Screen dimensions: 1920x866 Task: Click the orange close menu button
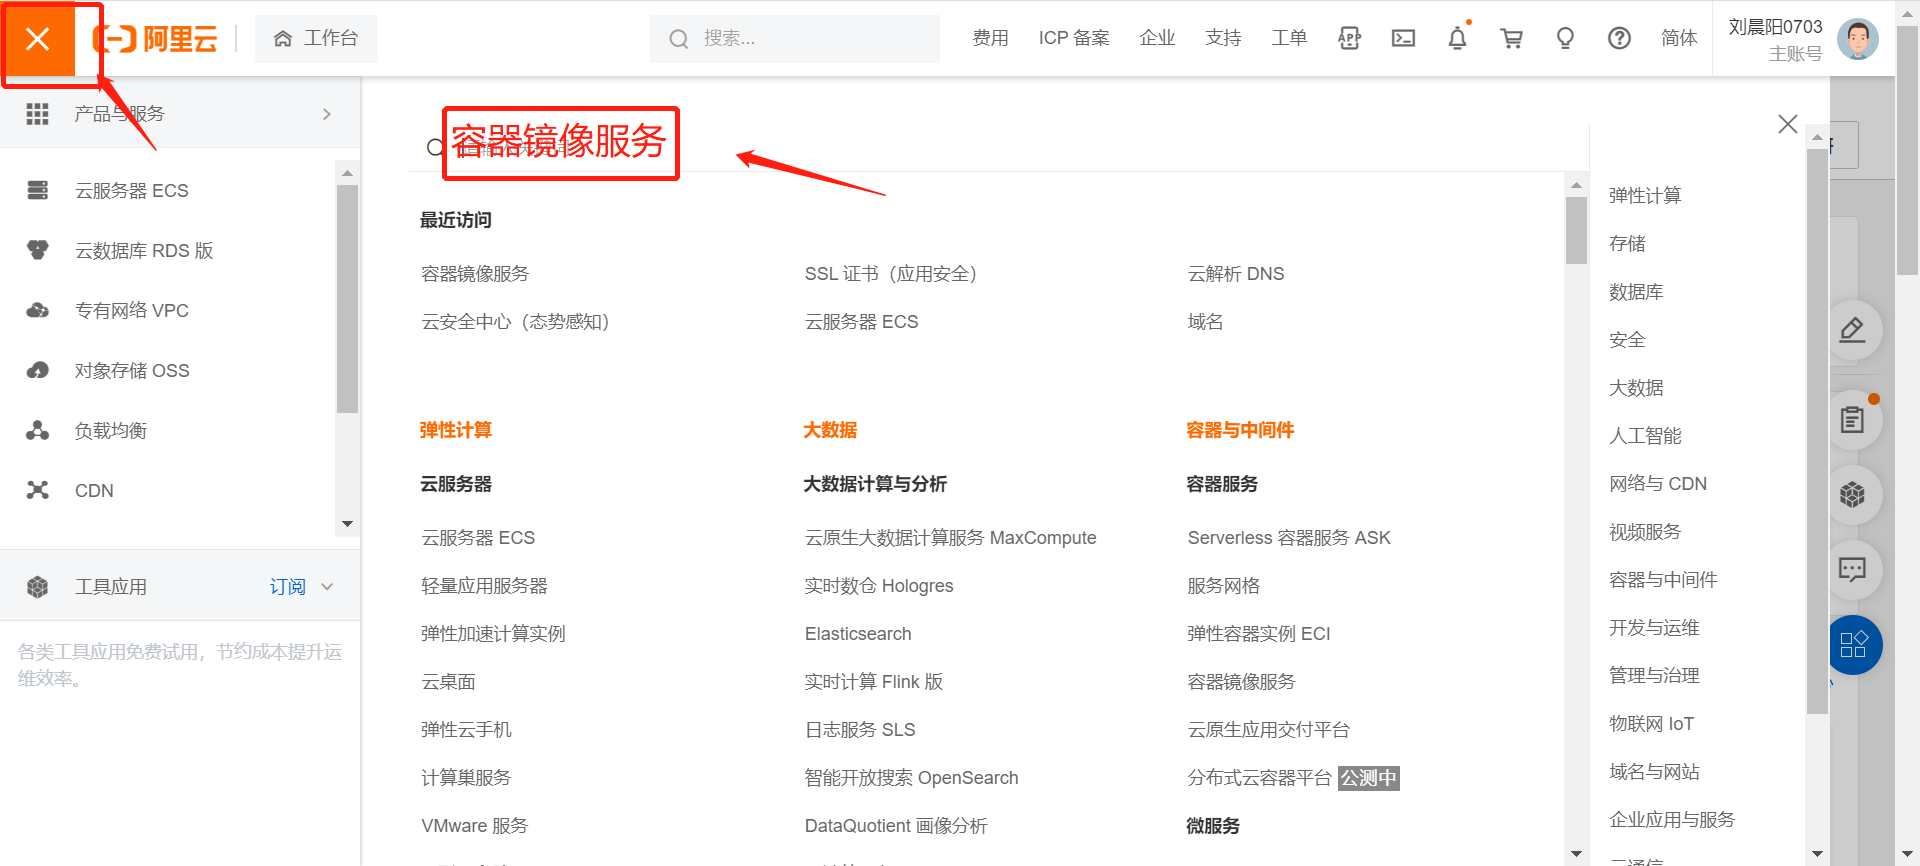[38, 39]
